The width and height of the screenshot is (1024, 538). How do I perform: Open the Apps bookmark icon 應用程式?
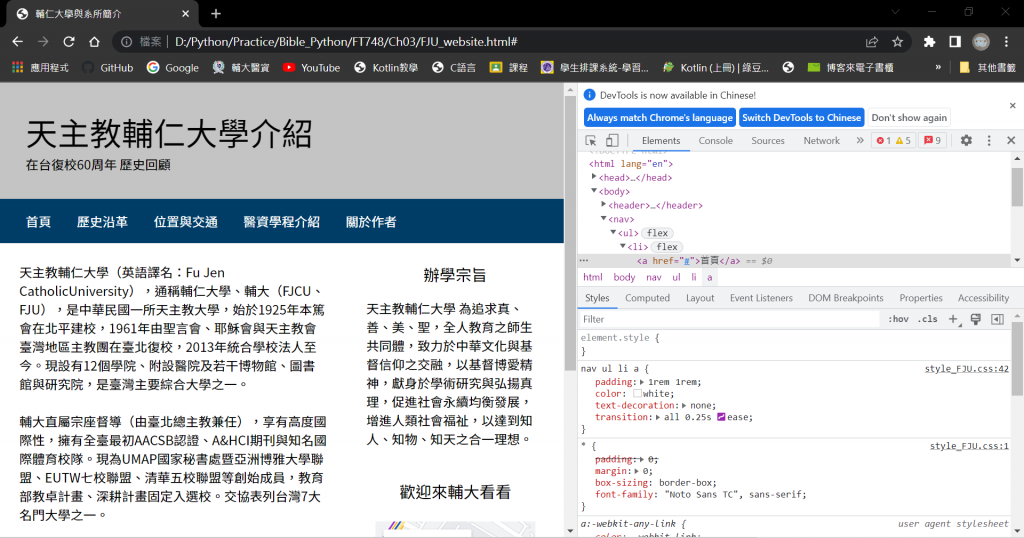[40, 67]
